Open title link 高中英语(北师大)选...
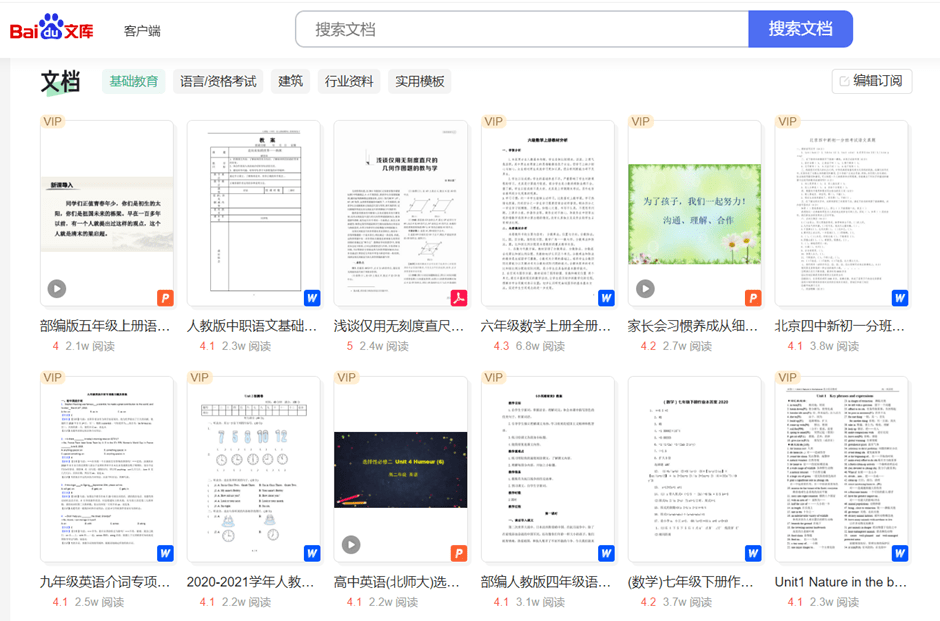This screenshot has height=621, width=940. pos(397,582)
